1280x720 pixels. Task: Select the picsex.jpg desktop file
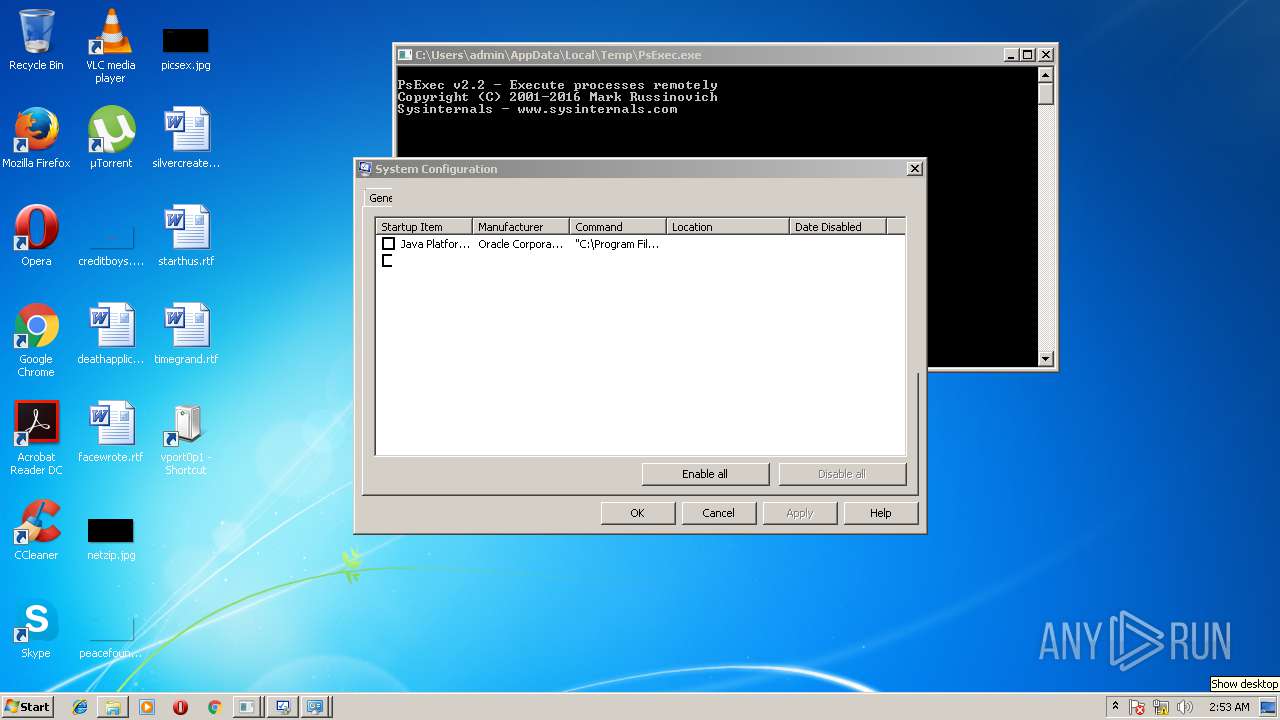(x=185, y=47)
